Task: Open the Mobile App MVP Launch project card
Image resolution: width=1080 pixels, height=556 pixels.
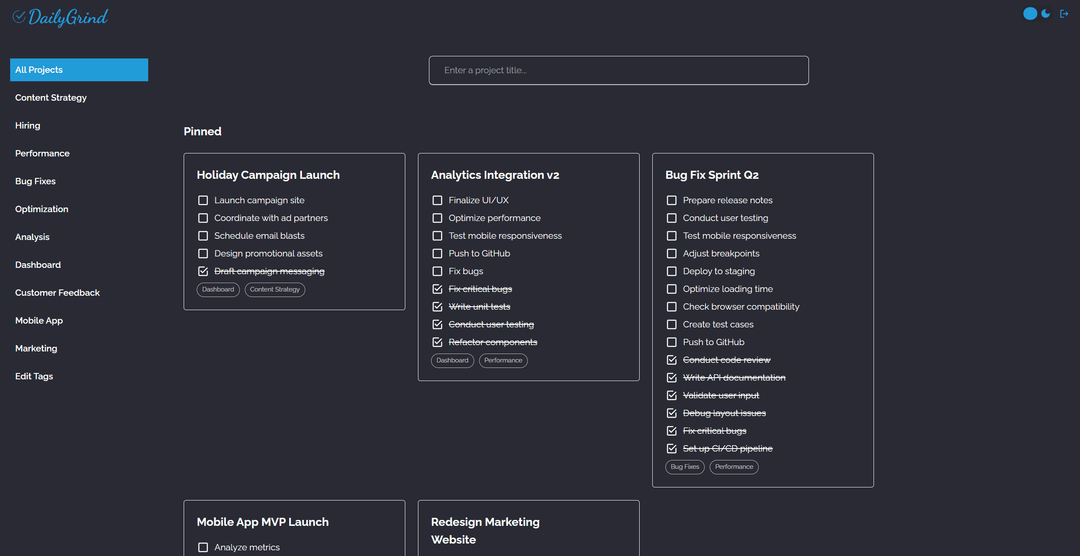Action: click(262, 522)
